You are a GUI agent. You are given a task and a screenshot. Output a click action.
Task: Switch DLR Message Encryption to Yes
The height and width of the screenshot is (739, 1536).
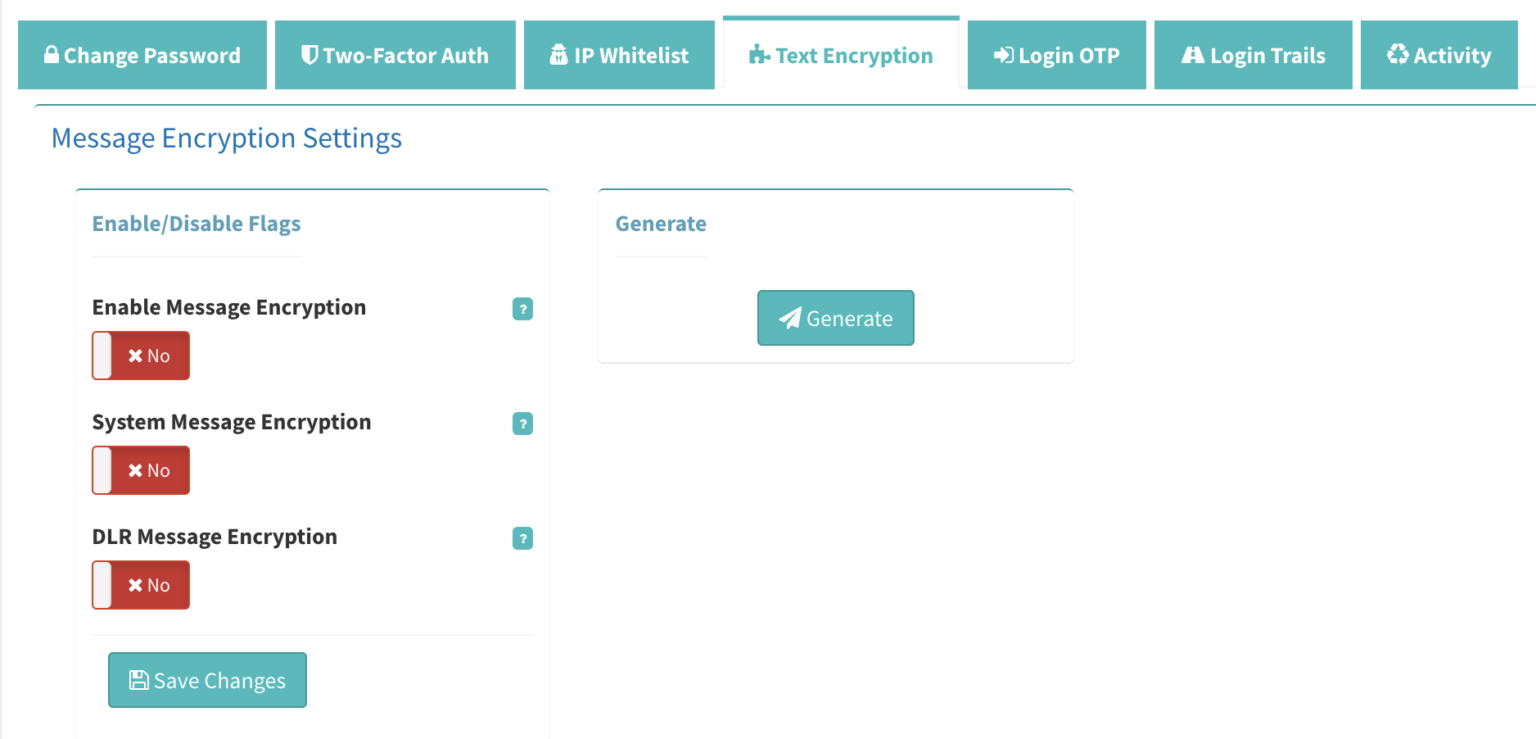click(140, 585)
